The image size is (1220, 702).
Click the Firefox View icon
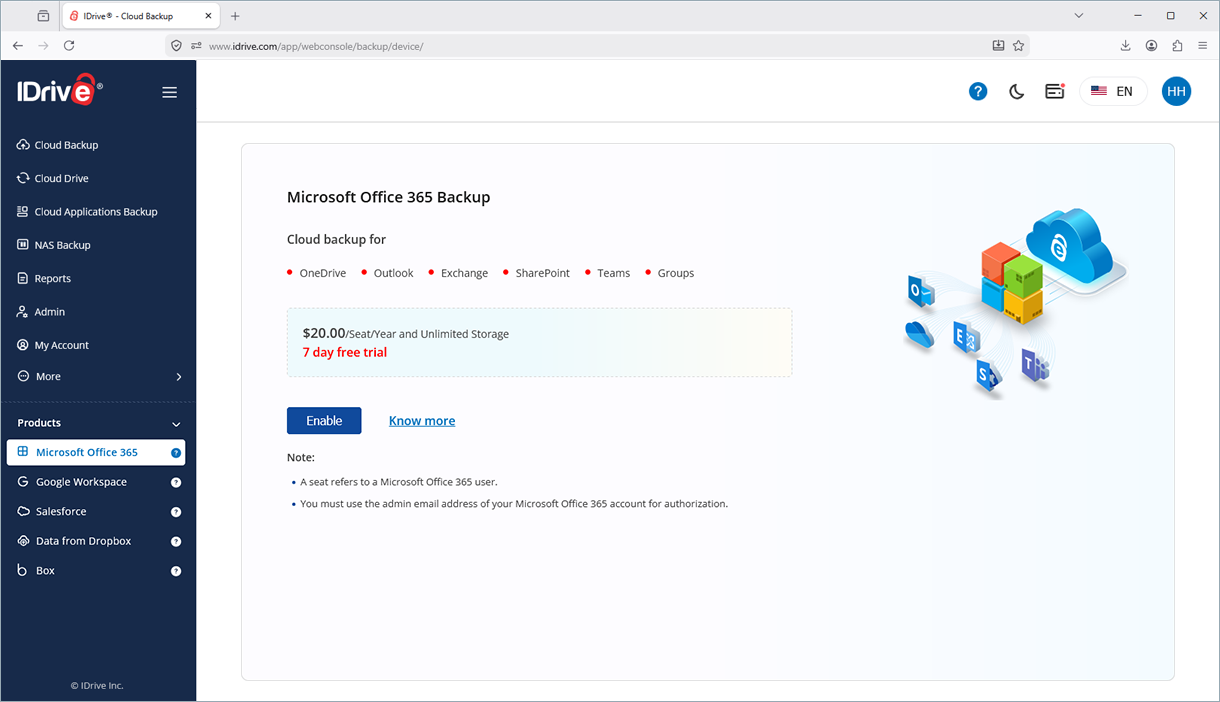click(43, 16)
